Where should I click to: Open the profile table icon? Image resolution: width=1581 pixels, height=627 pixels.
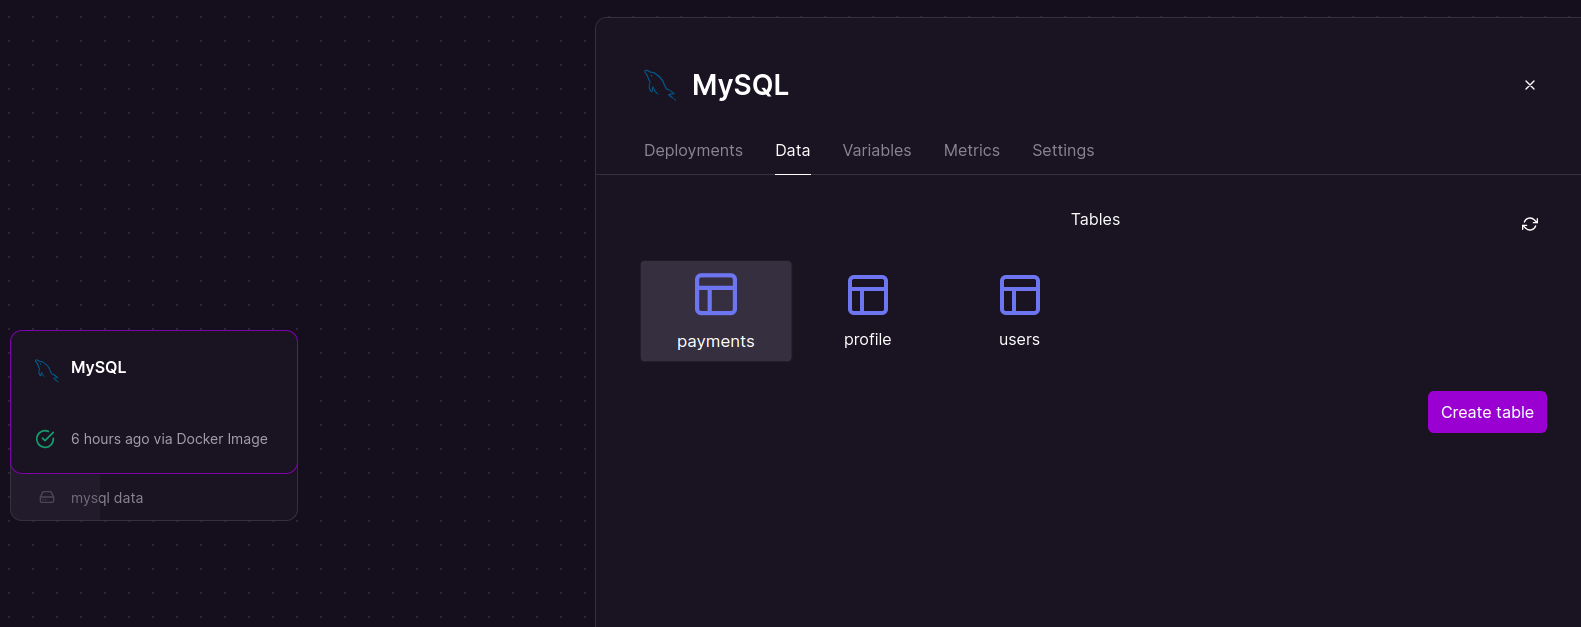point(868,295)
